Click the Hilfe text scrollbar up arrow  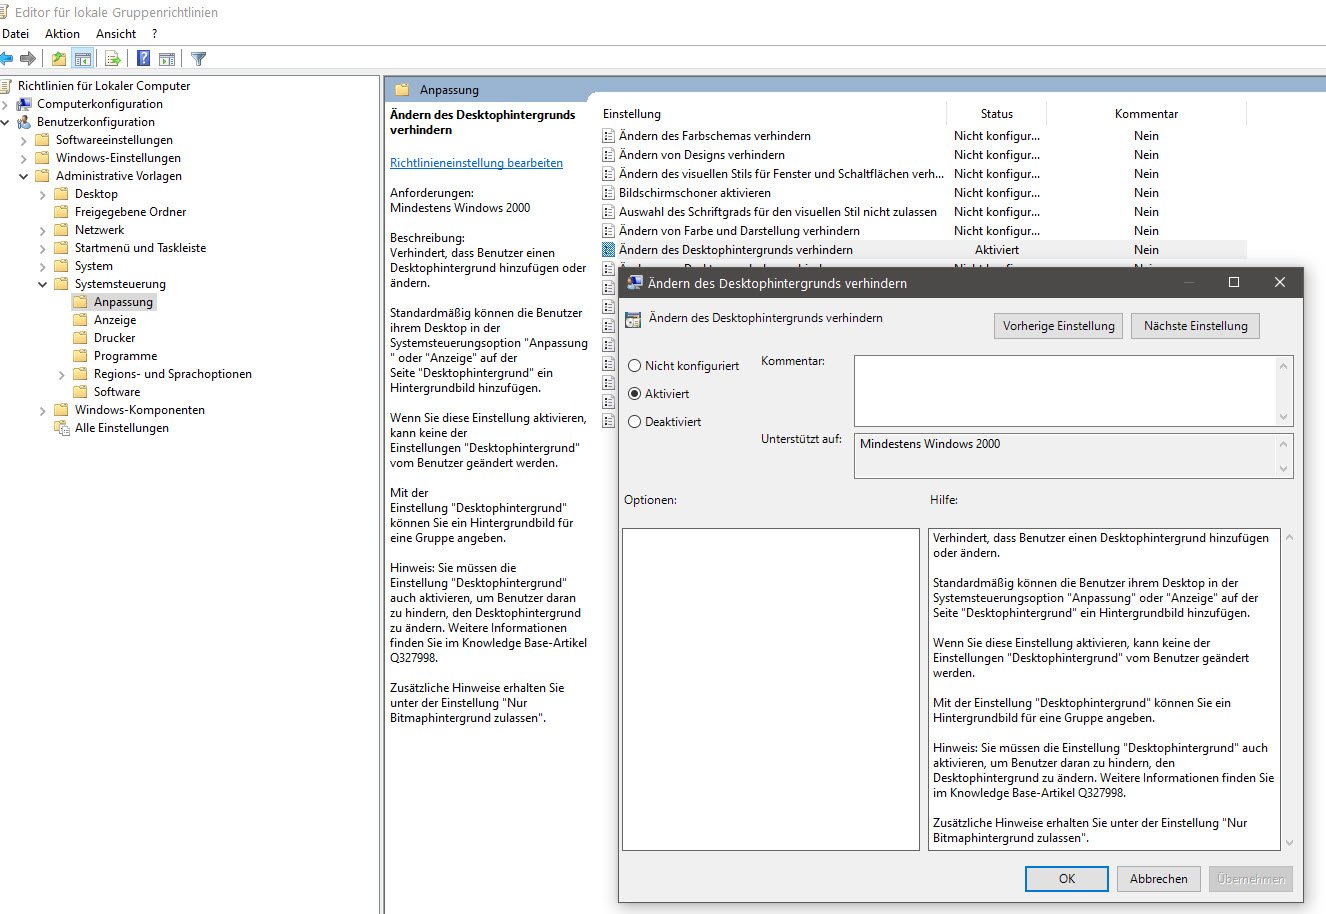click(1288, 537)
